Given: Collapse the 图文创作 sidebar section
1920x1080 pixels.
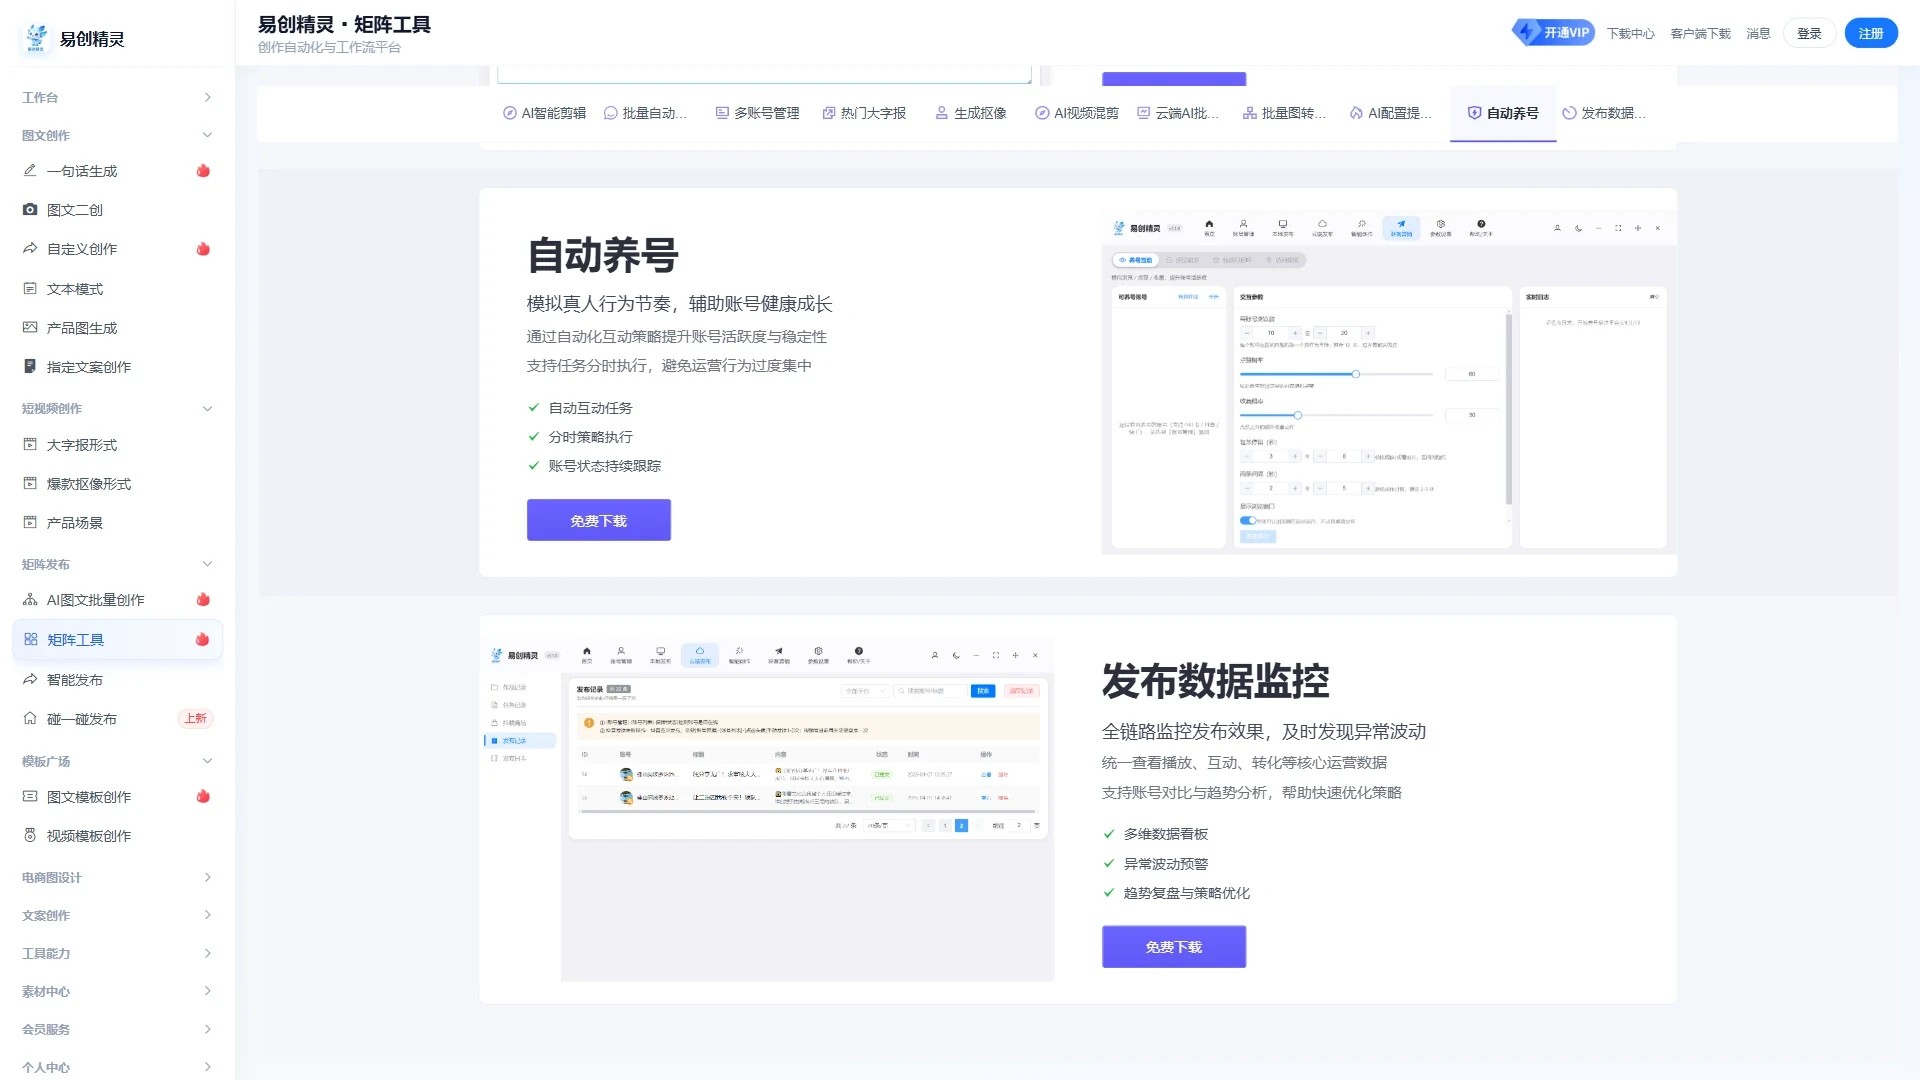Looking at the screenshot, I should point(117,135).
